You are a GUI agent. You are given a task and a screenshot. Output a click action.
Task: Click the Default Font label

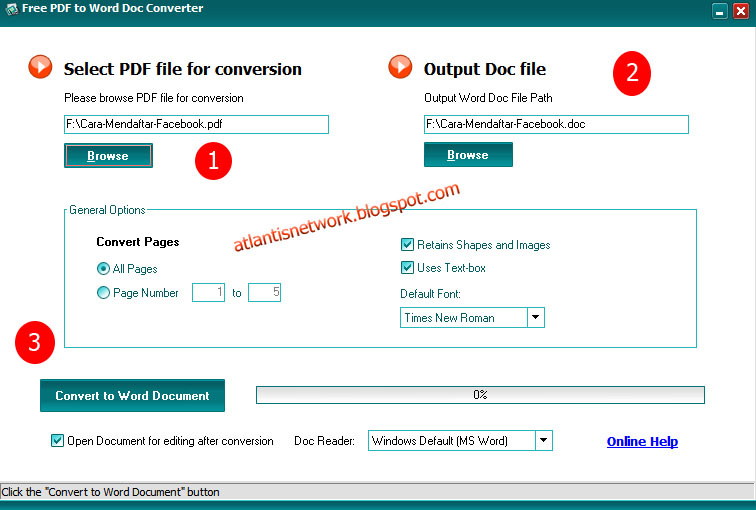click(x=430, y=294)
